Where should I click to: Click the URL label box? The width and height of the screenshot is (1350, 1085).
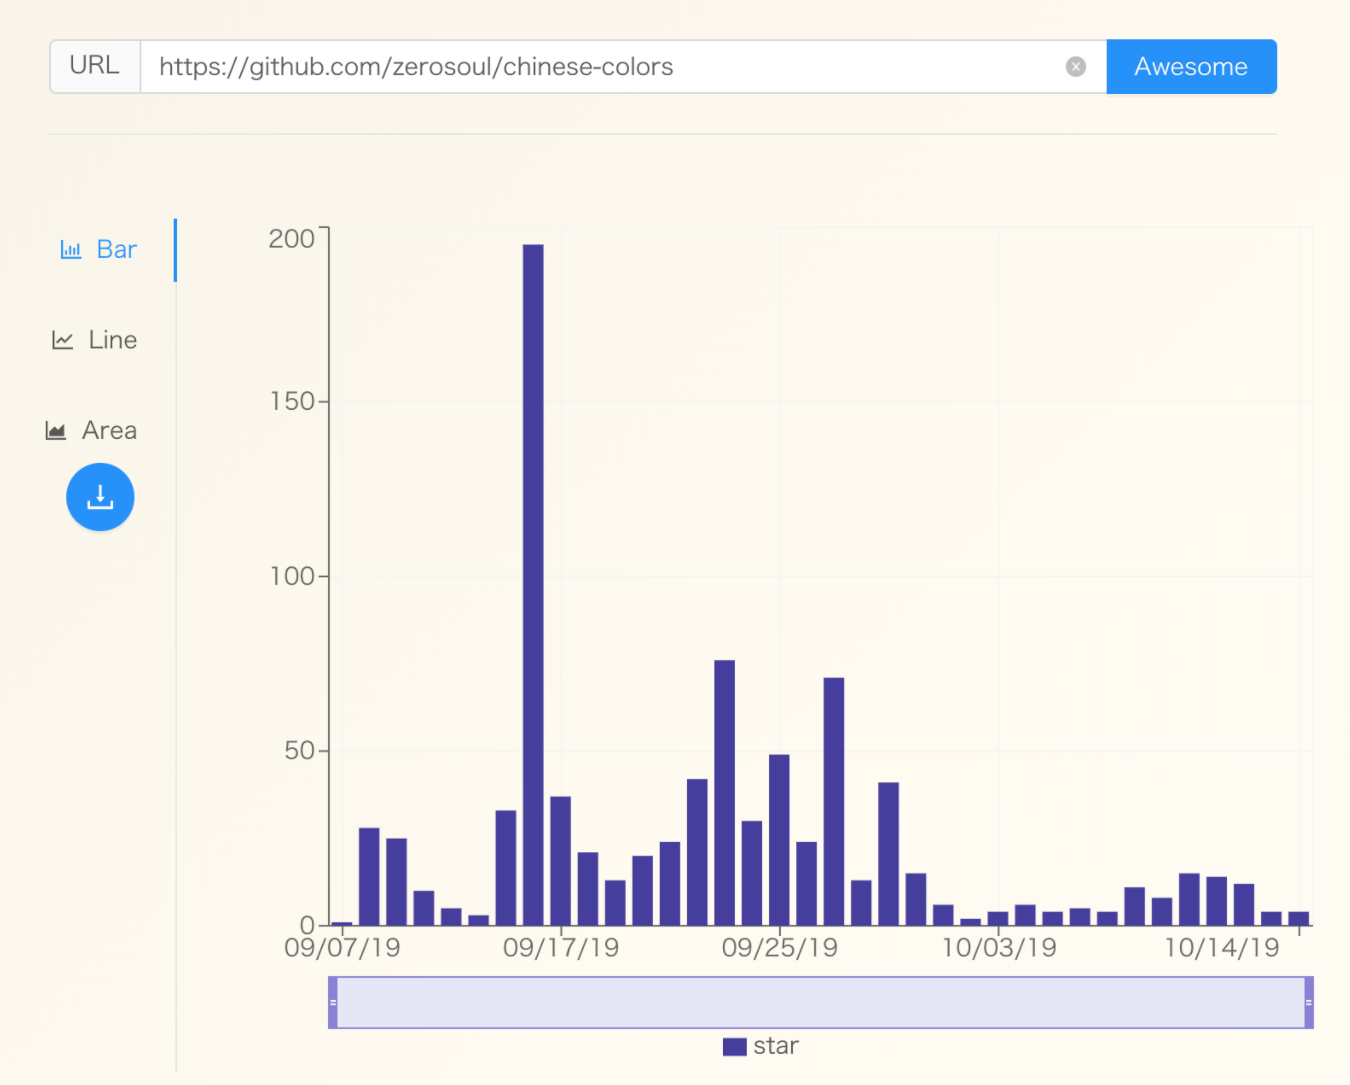(94, 66)
